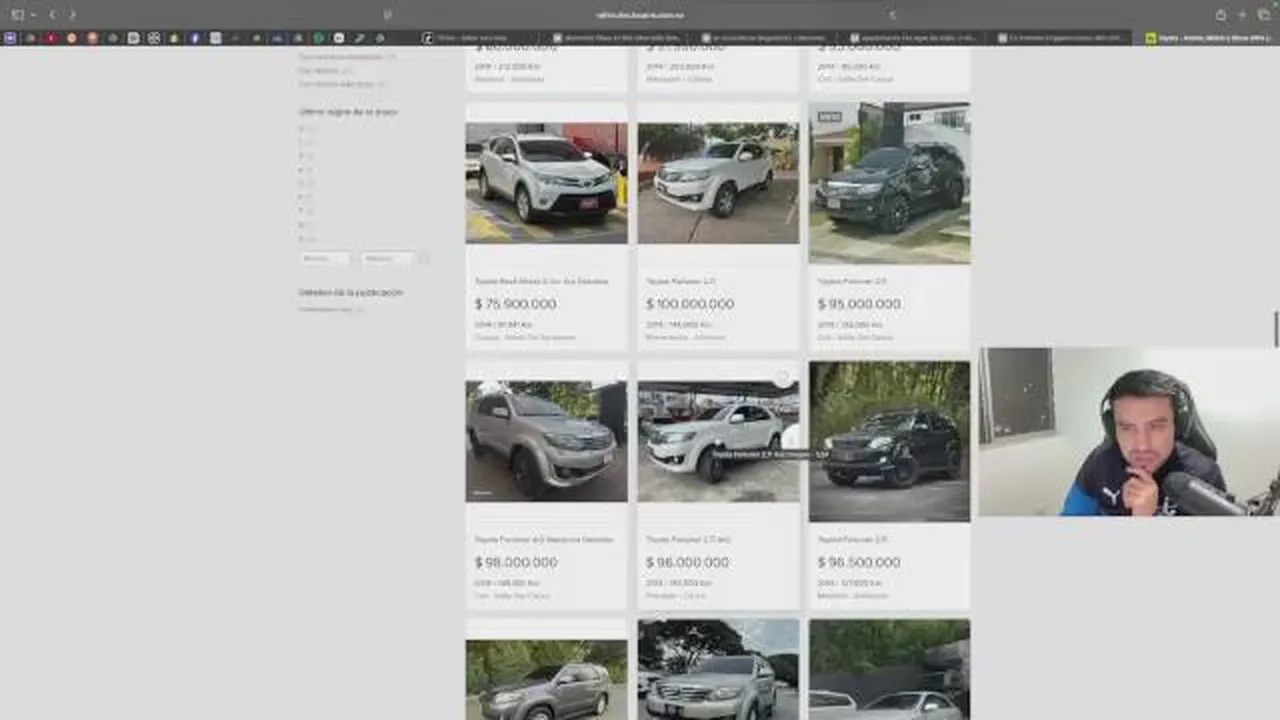Open the privacy shield icon in toolbar

coord(388,15)
